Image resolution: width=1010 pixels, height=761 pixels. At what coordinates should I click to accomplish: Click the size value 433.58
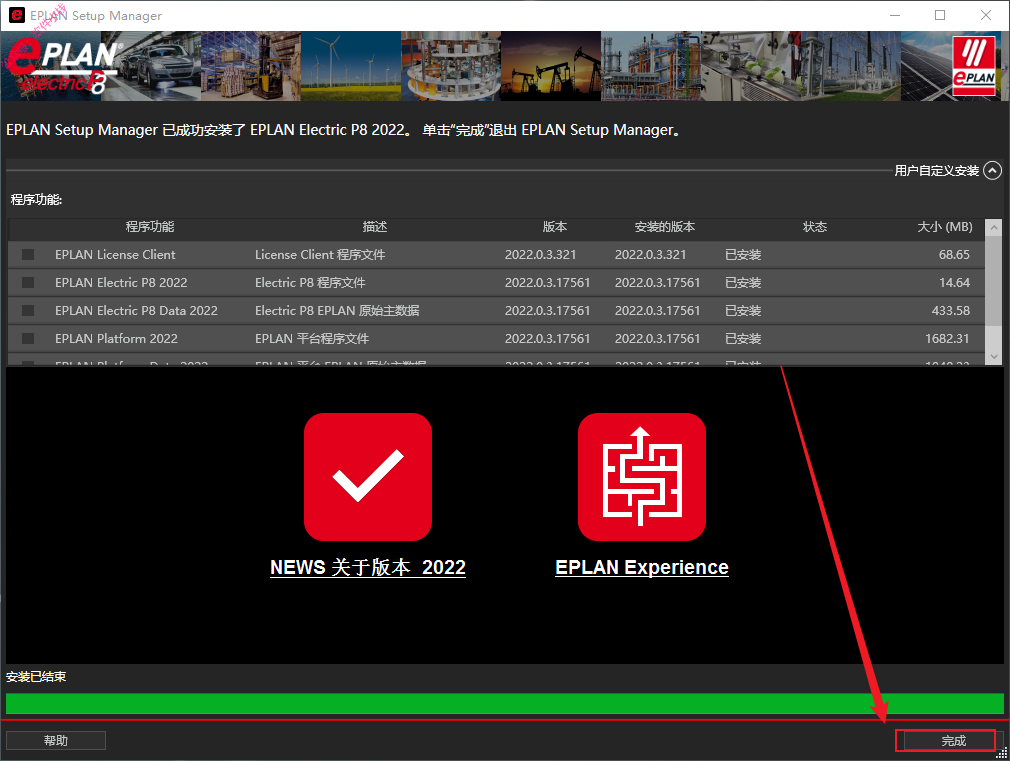click(x=951, y=311)
